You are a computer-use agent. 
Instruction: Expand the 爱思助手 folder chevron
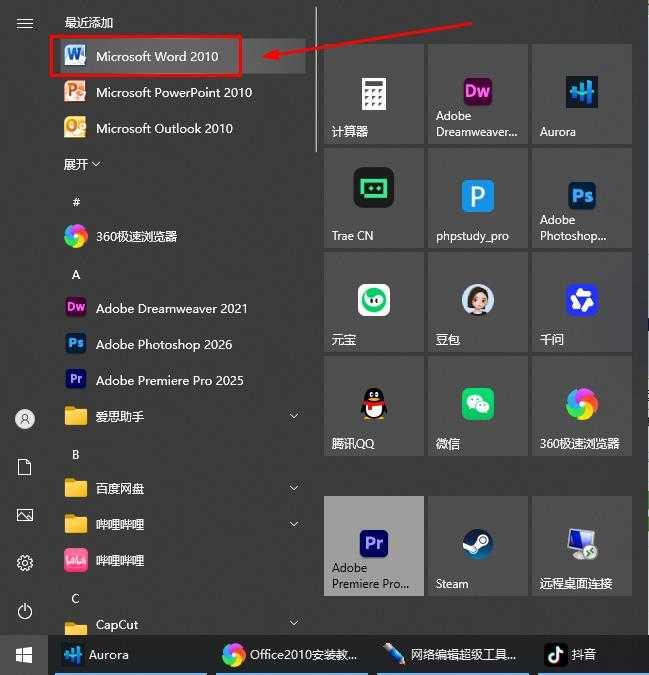294,416
